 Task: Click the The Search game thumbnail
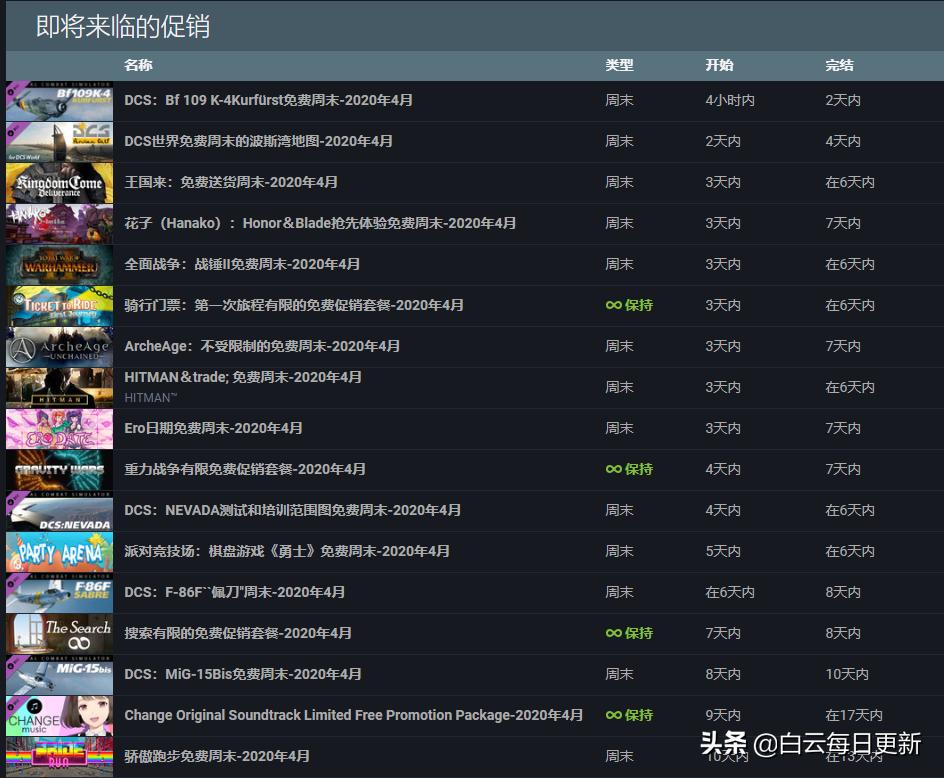58,633
